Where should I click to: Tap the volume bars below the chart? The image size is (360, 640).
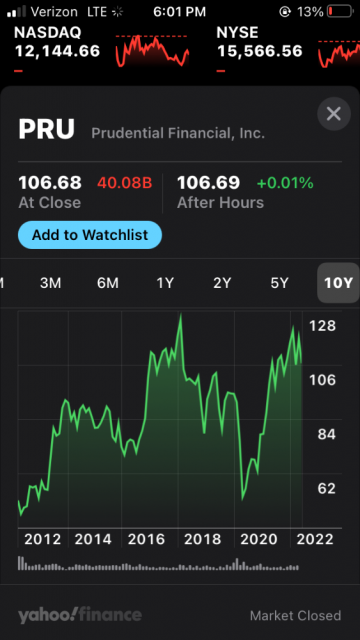158,563
